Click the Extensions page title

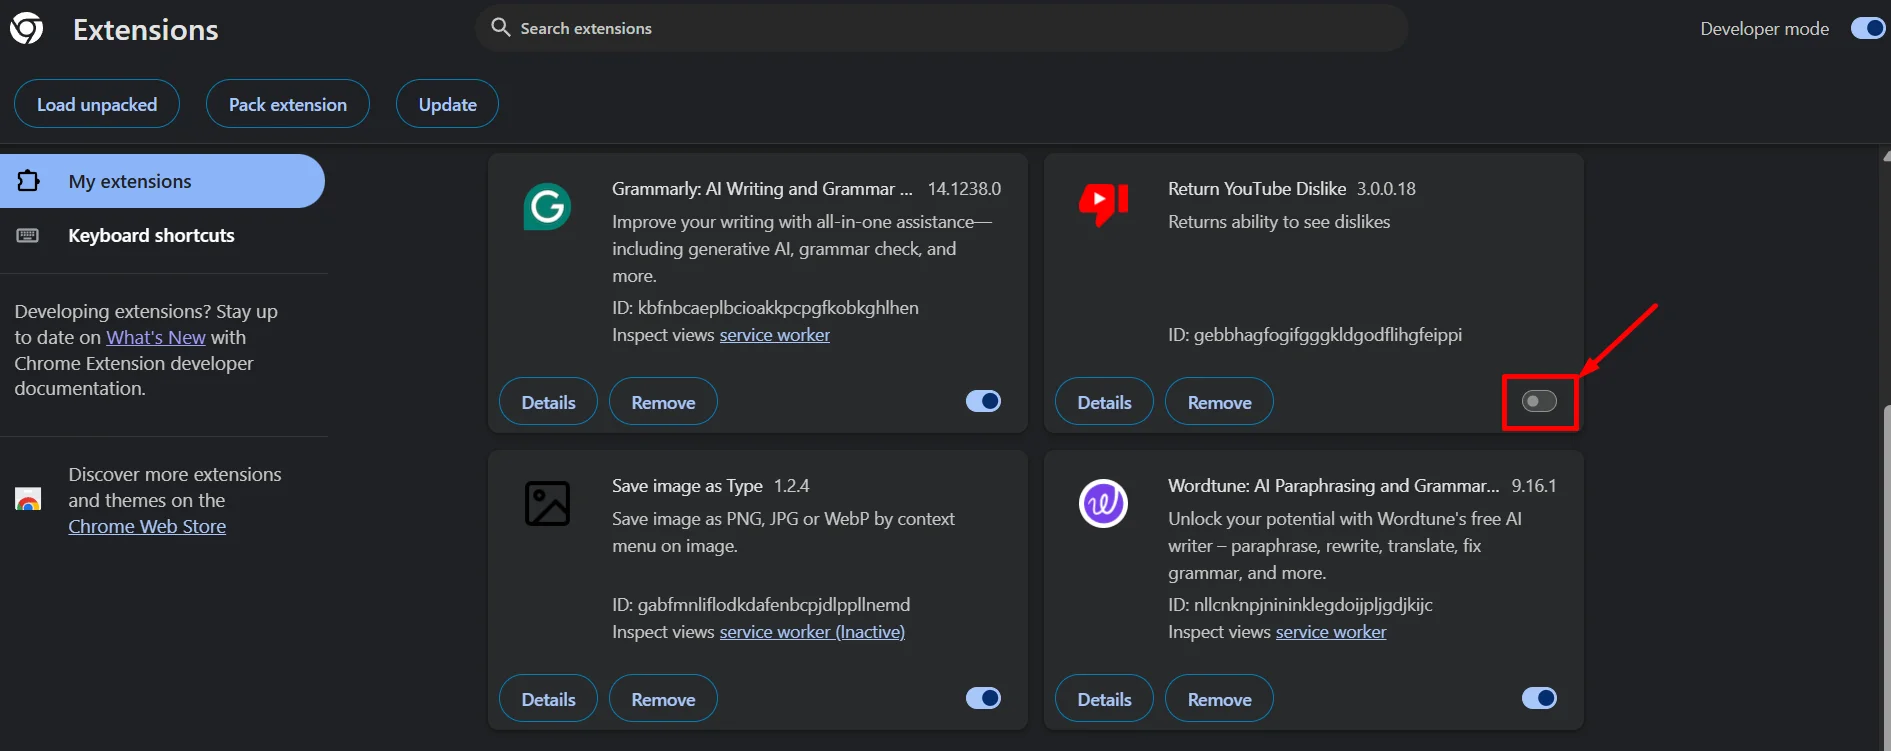pyautogui.click(x=146, y=30)
